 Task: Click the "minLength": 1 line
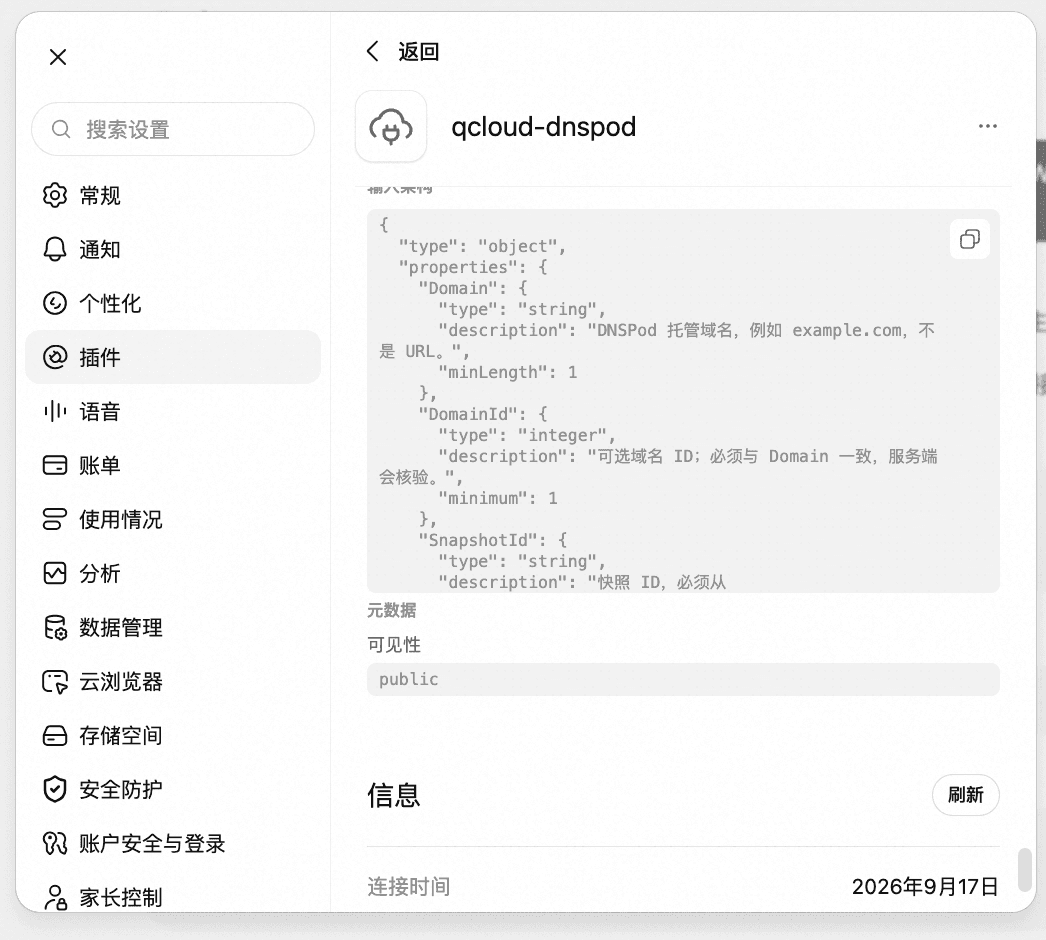(508, 372)
